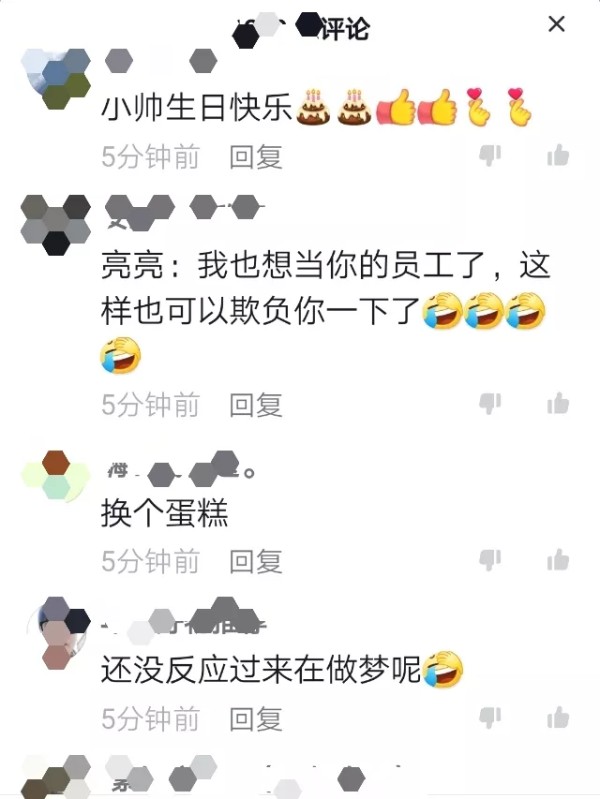Reply to the 小帅生日快乐 comment

255,156
